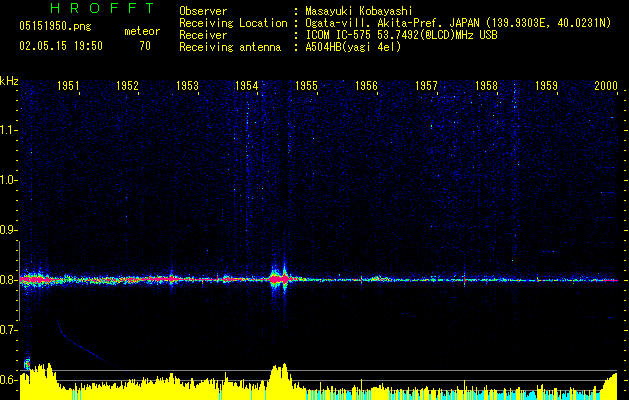Click the strong red meteor echo after 1954

pos(279,278)
